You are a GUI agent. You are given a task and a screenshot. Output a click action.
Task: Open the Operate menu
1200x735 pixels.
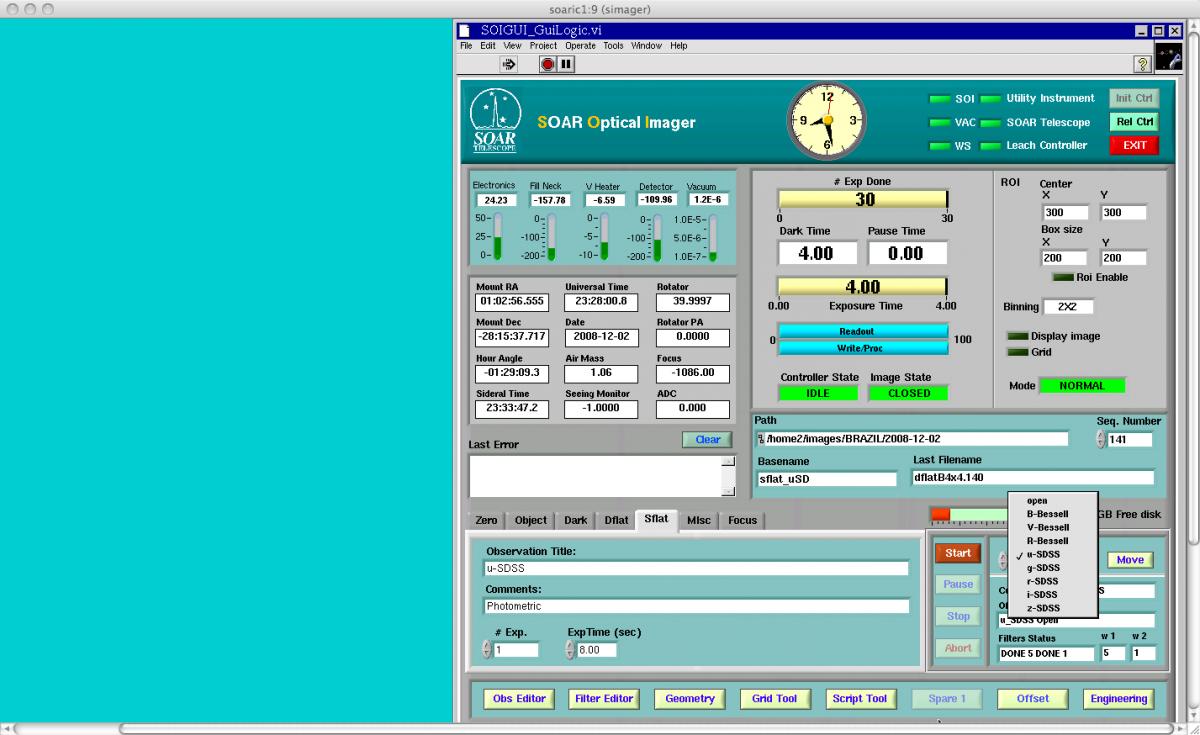coord(580,46)
